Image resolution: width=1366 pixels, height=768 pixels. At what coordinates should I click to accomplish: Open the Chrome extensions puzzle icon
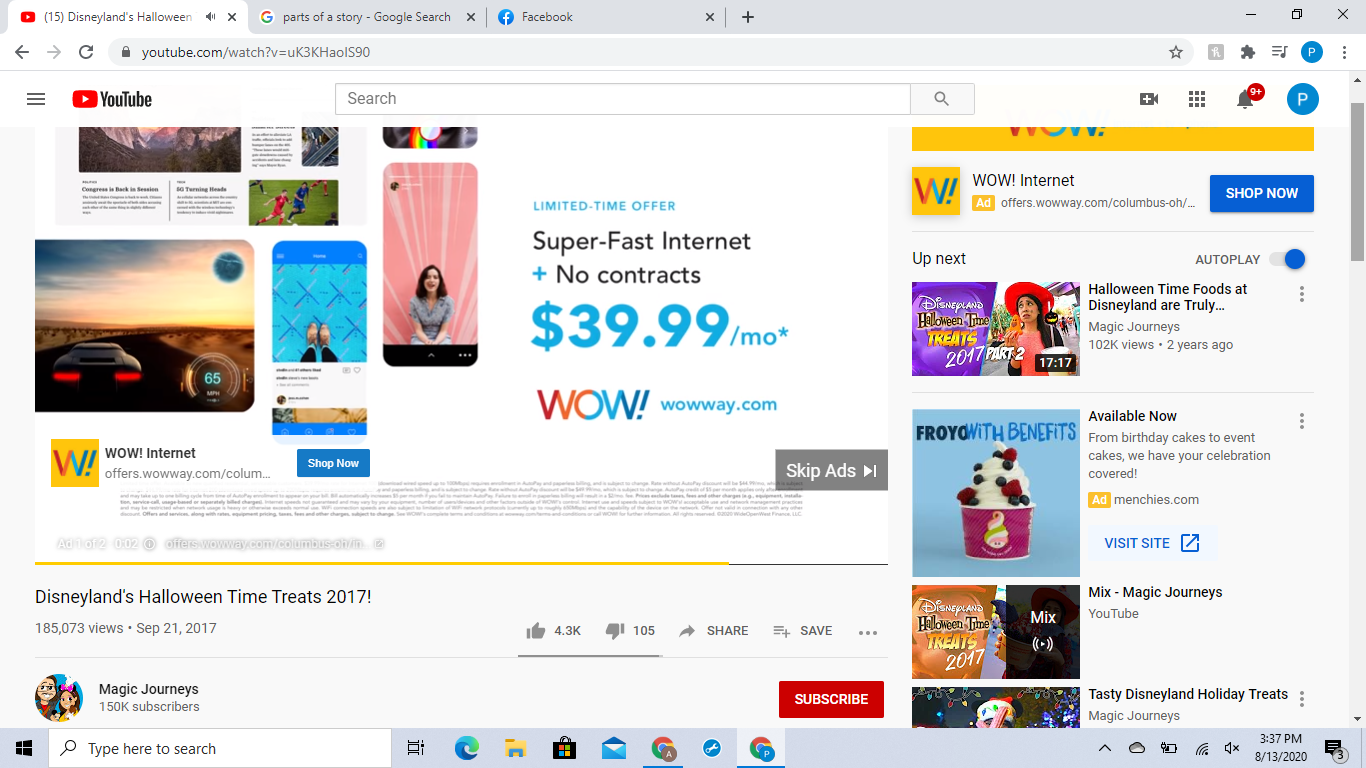[1247, 52]
